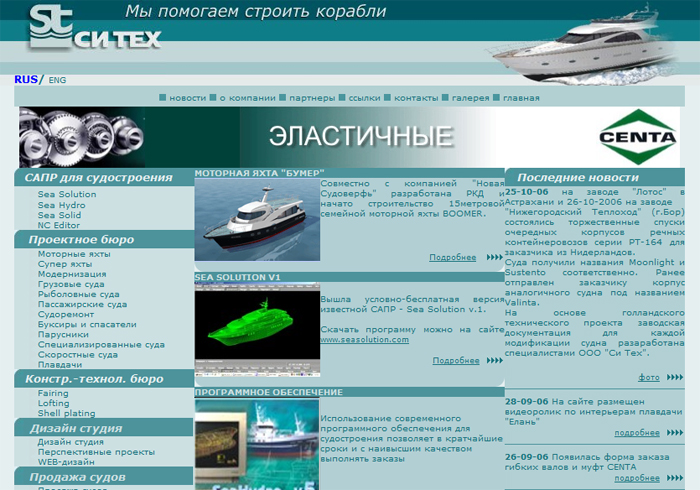Select Модернизация category

[x=72, y=274]
